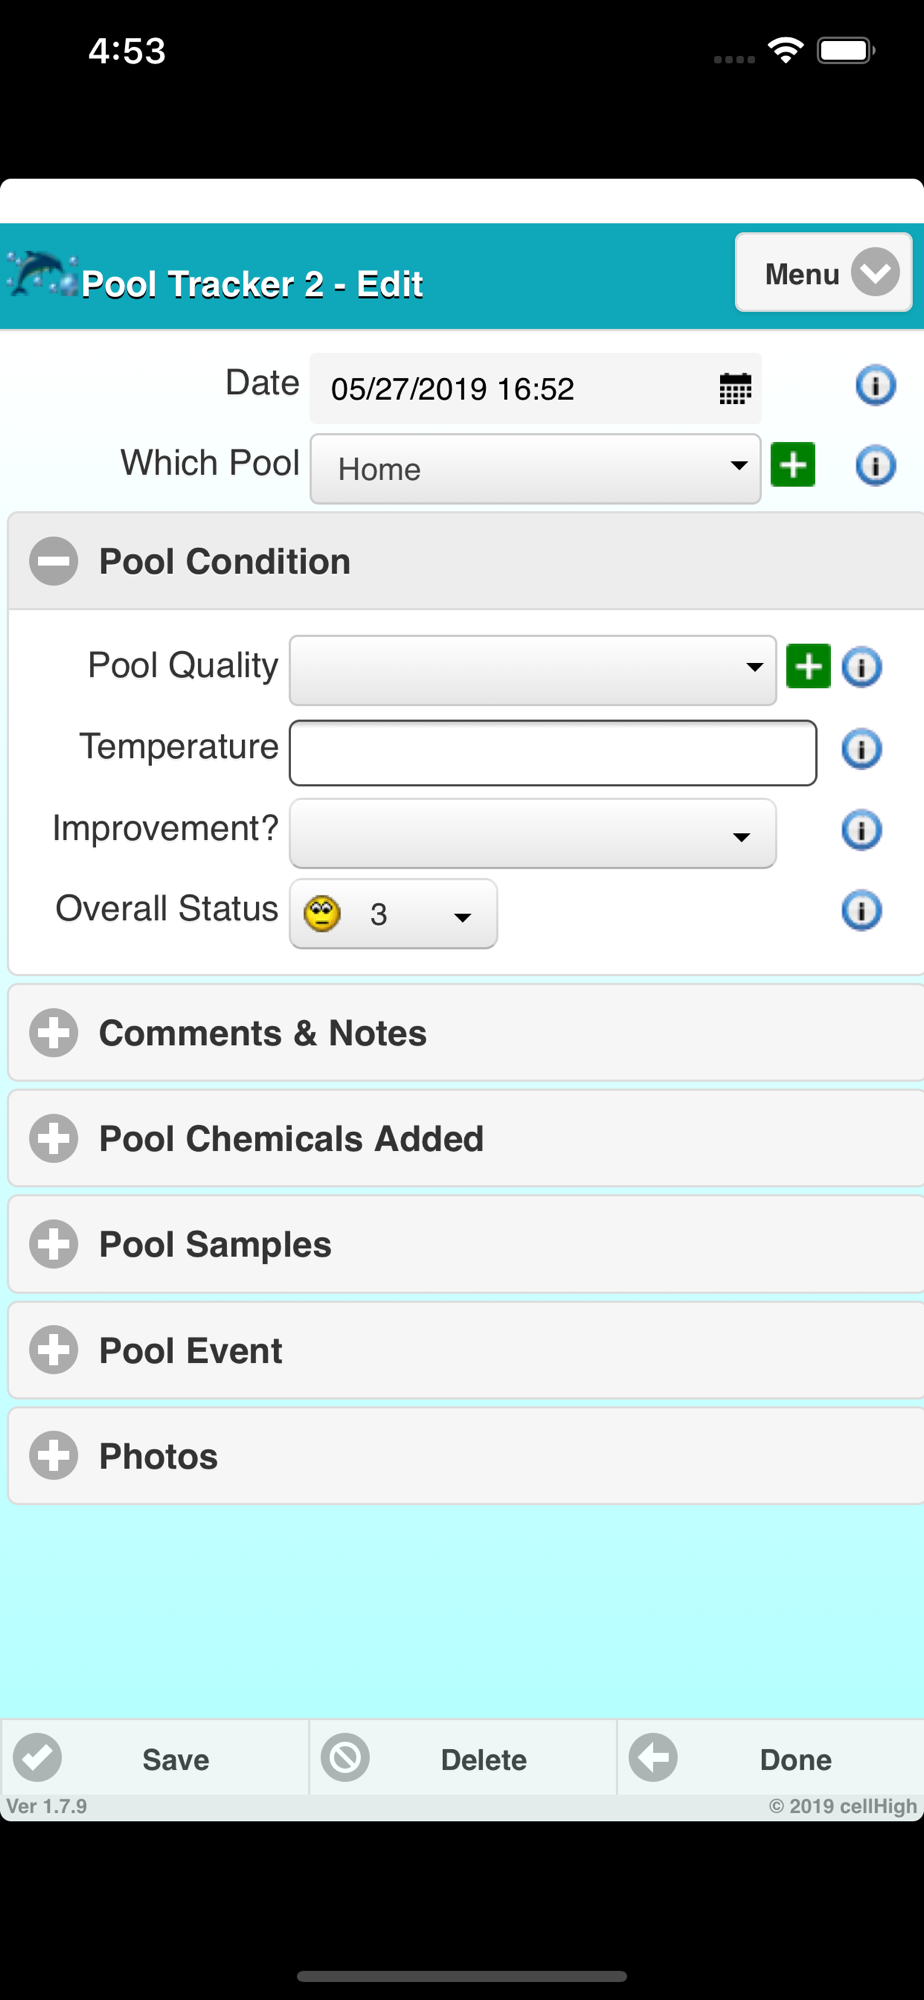Collapse the Pool Condition section
Screen dimensions: 924x2000
click(54, 561)
